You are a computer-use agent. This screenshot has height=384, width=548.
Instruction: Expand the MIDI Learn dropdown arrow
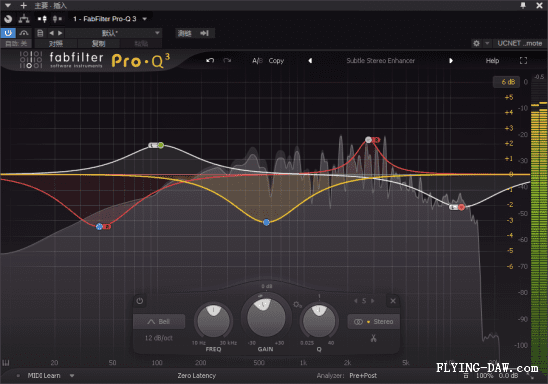tap(72, 376)
